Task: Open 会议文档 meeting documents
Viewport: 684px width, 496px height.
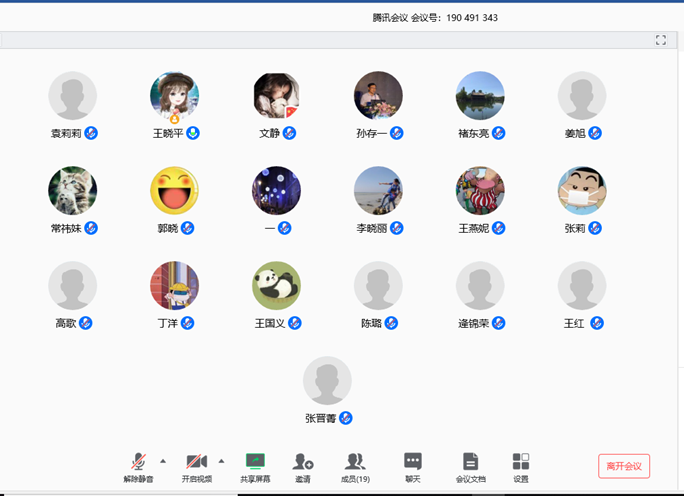Action: click(x=470, y=462)
